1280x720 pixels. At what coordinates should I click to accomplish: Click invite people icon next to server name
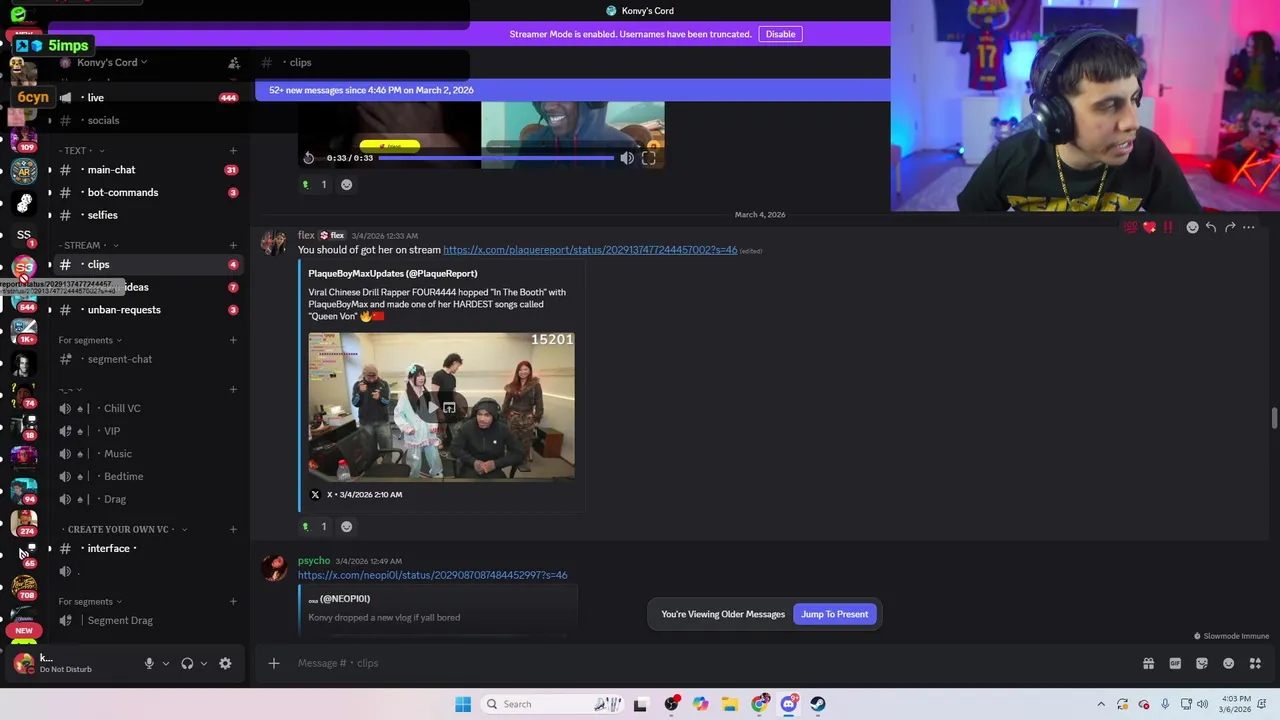coord(233,63)
